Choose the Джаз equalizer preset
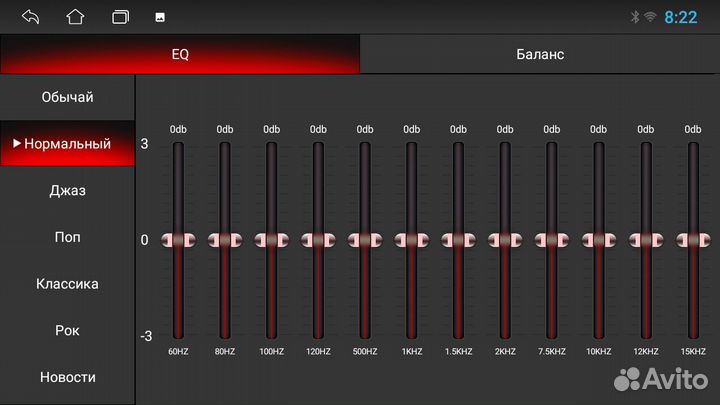The width and height of the screenshot is (720, 405). pos(67,190)
